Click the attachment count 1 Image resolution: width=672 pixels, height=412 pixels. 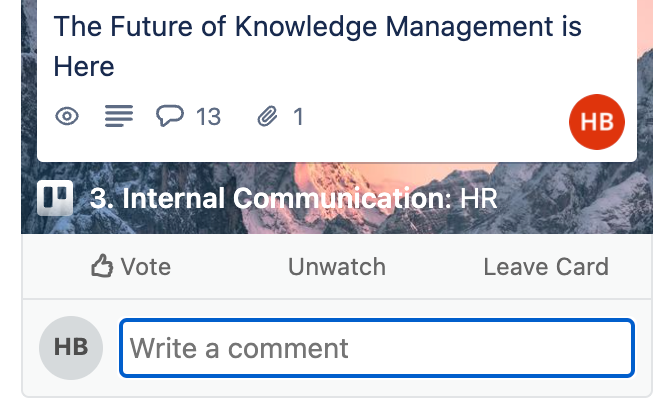(x=297, y=117)
